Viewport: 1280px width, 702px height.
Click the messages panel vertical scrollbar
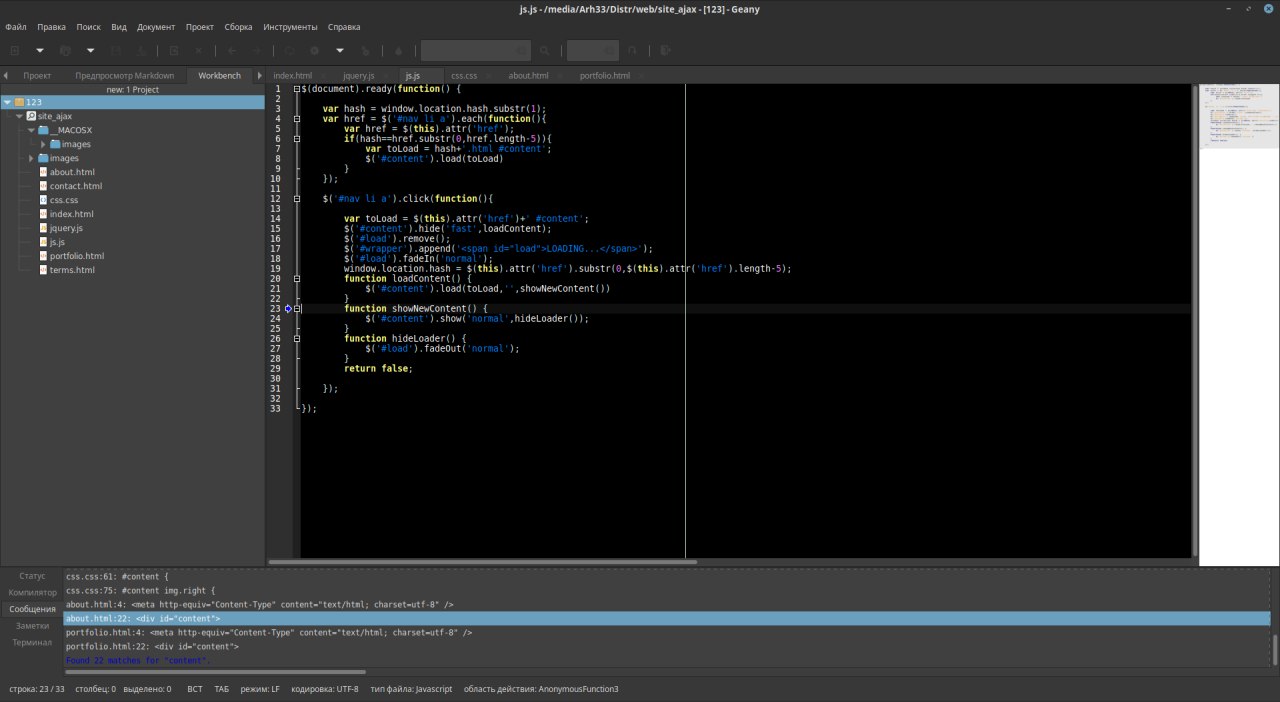click(1274, 650)
